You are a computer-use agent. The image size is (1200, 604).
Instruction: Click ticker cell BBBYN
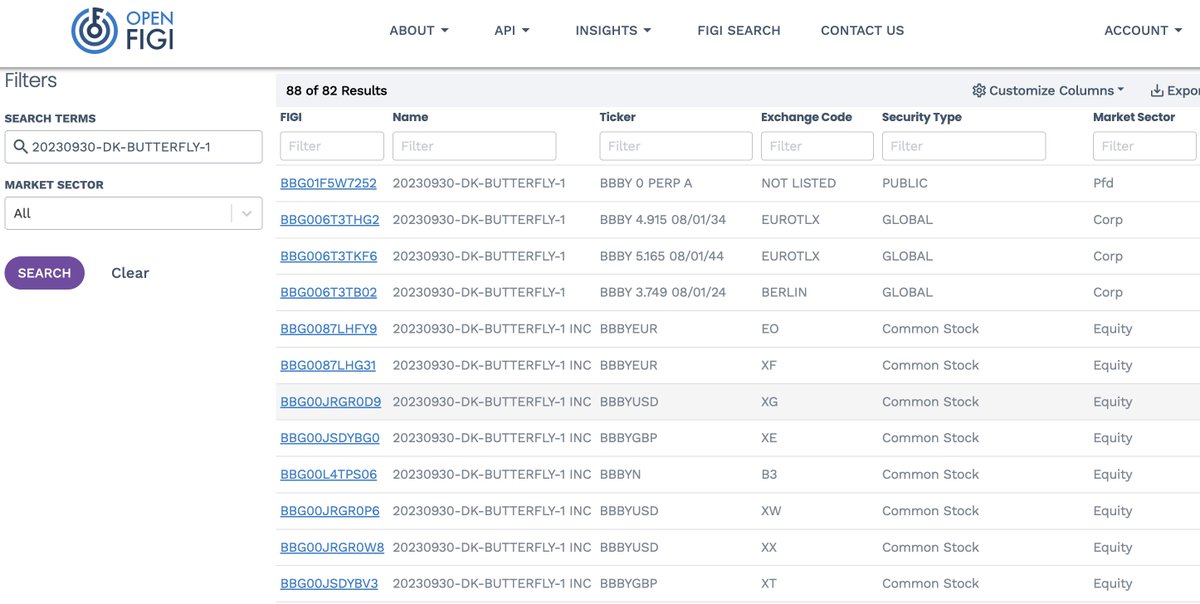point(621,474)
